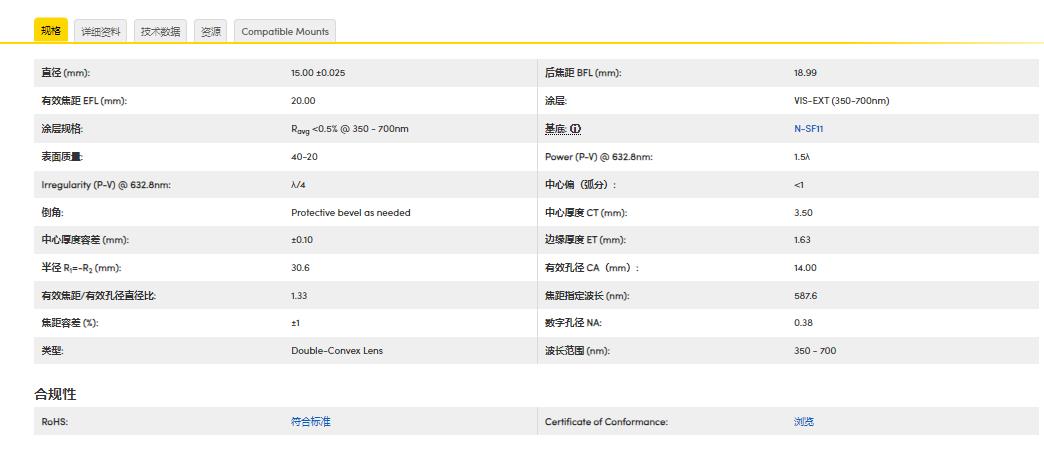Open the 技术数据 tab
This screenshot has width=1044, height=459.
[x=160, y=31]
